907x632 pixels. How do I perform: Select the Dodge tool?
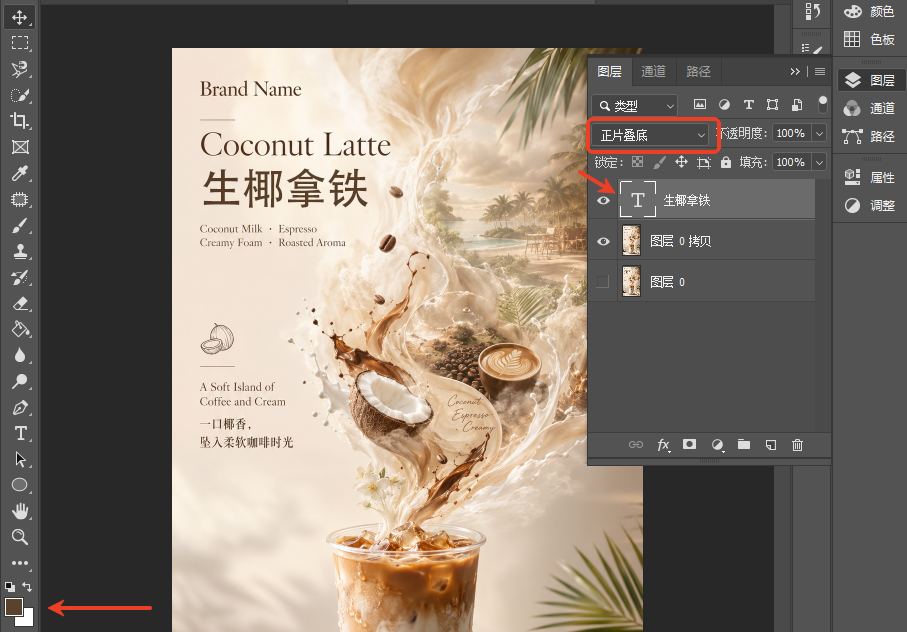click(20, 381)
